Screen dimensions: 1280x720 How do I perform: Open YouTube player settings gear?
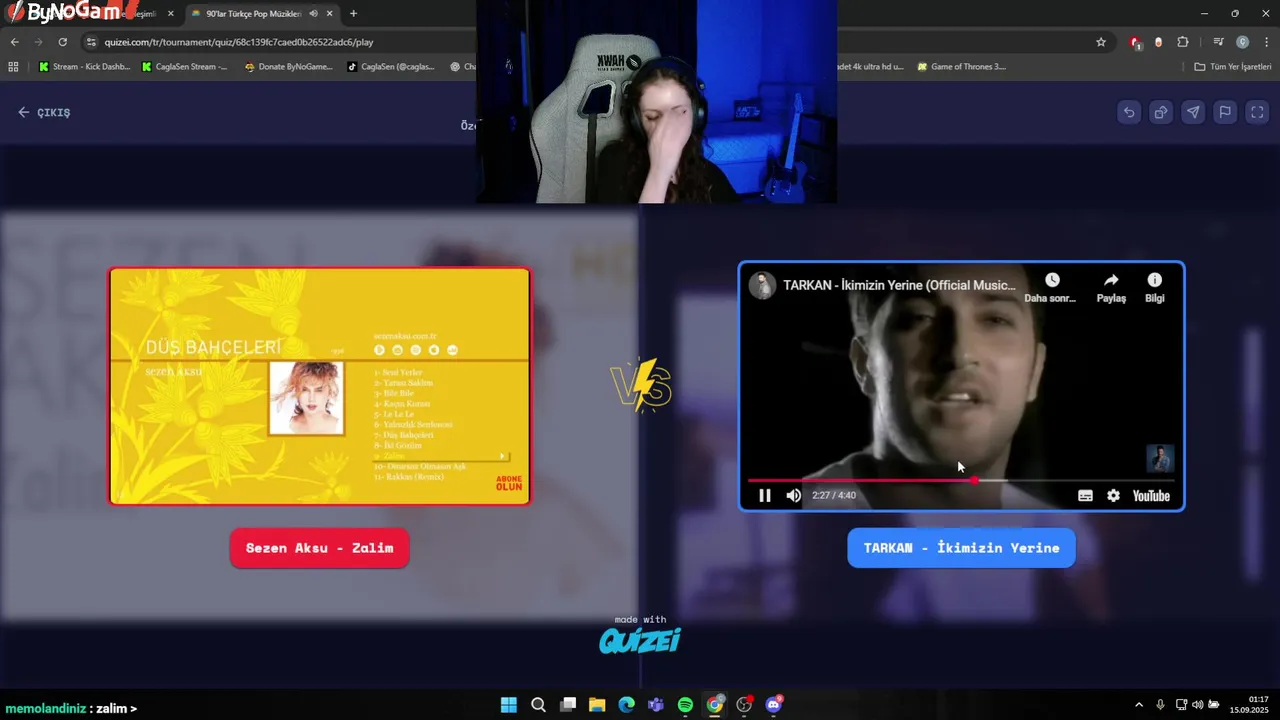coord(1113,495)
